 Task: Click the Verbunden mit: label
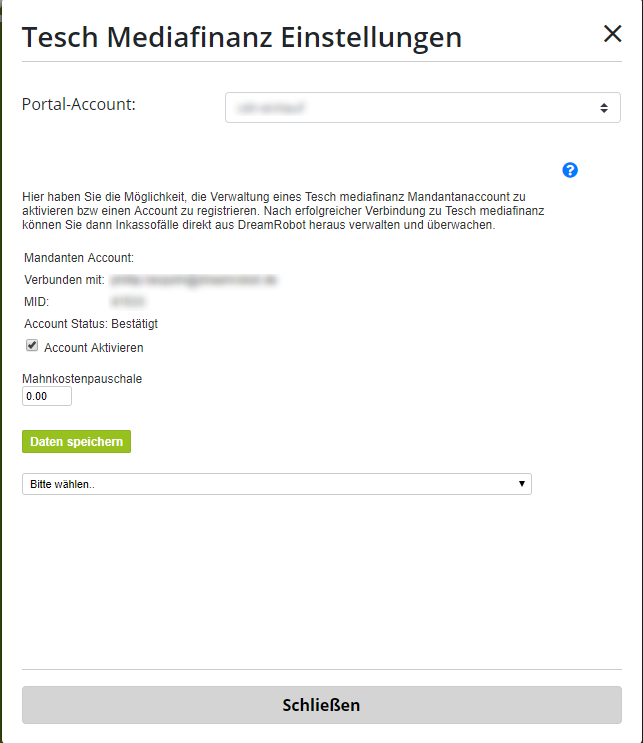pos(64,280)
